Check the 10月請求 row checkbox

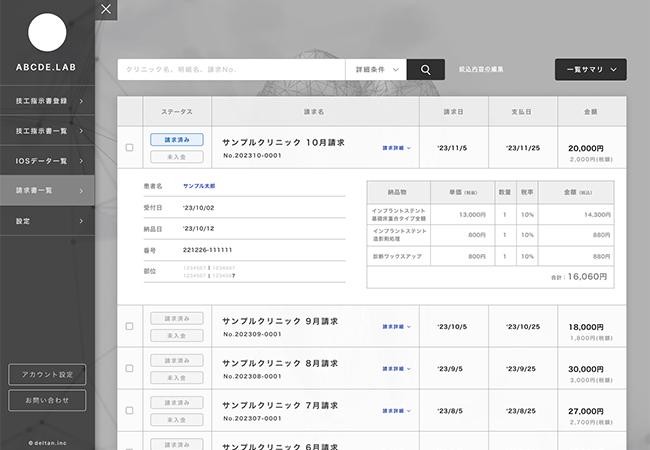pyautogui.click(x=129, y=148)
